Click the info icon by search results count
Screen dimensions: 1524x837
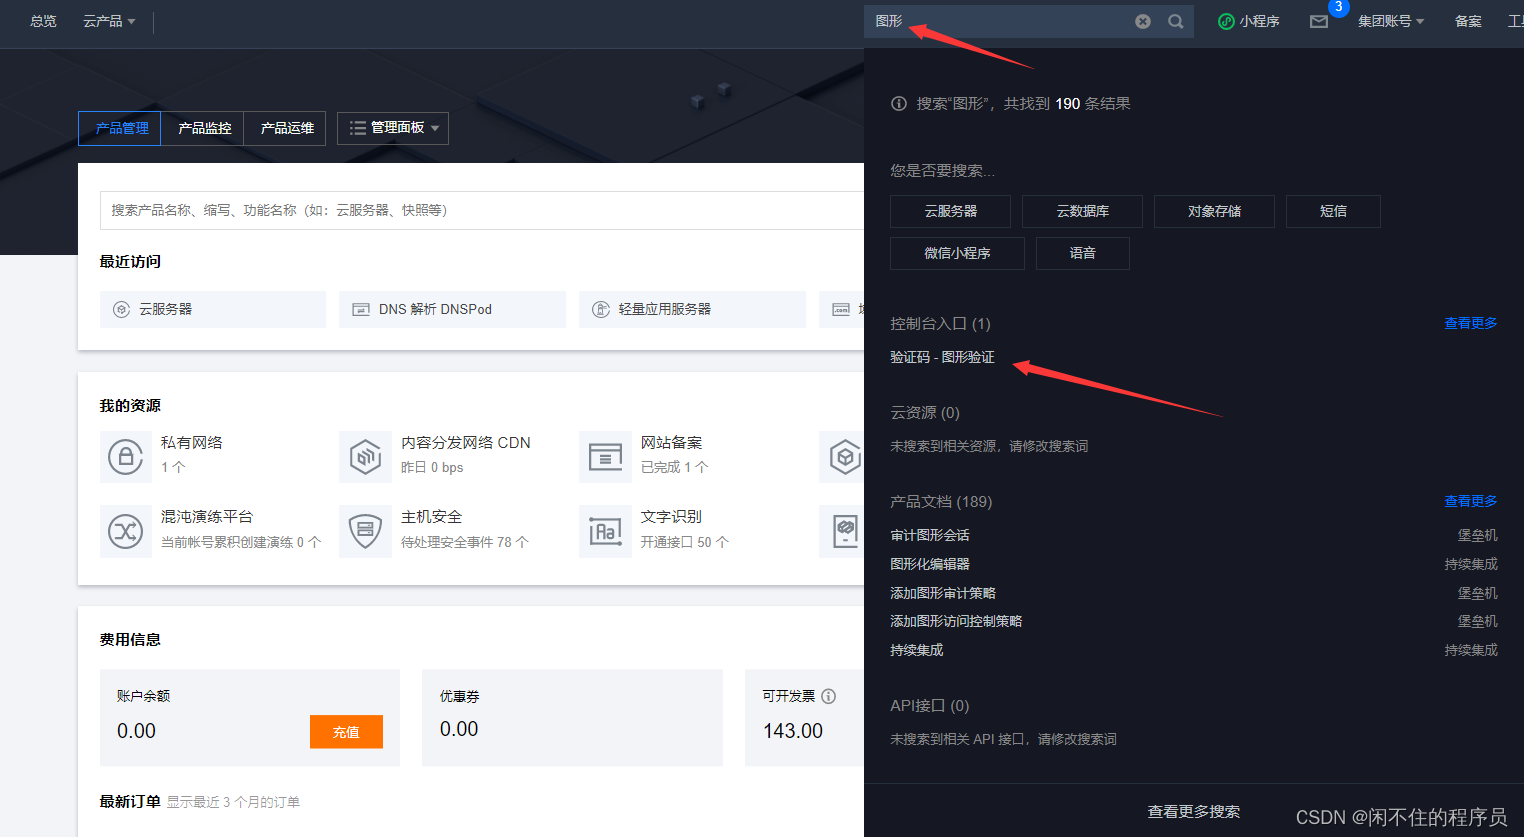pos(899,104)
